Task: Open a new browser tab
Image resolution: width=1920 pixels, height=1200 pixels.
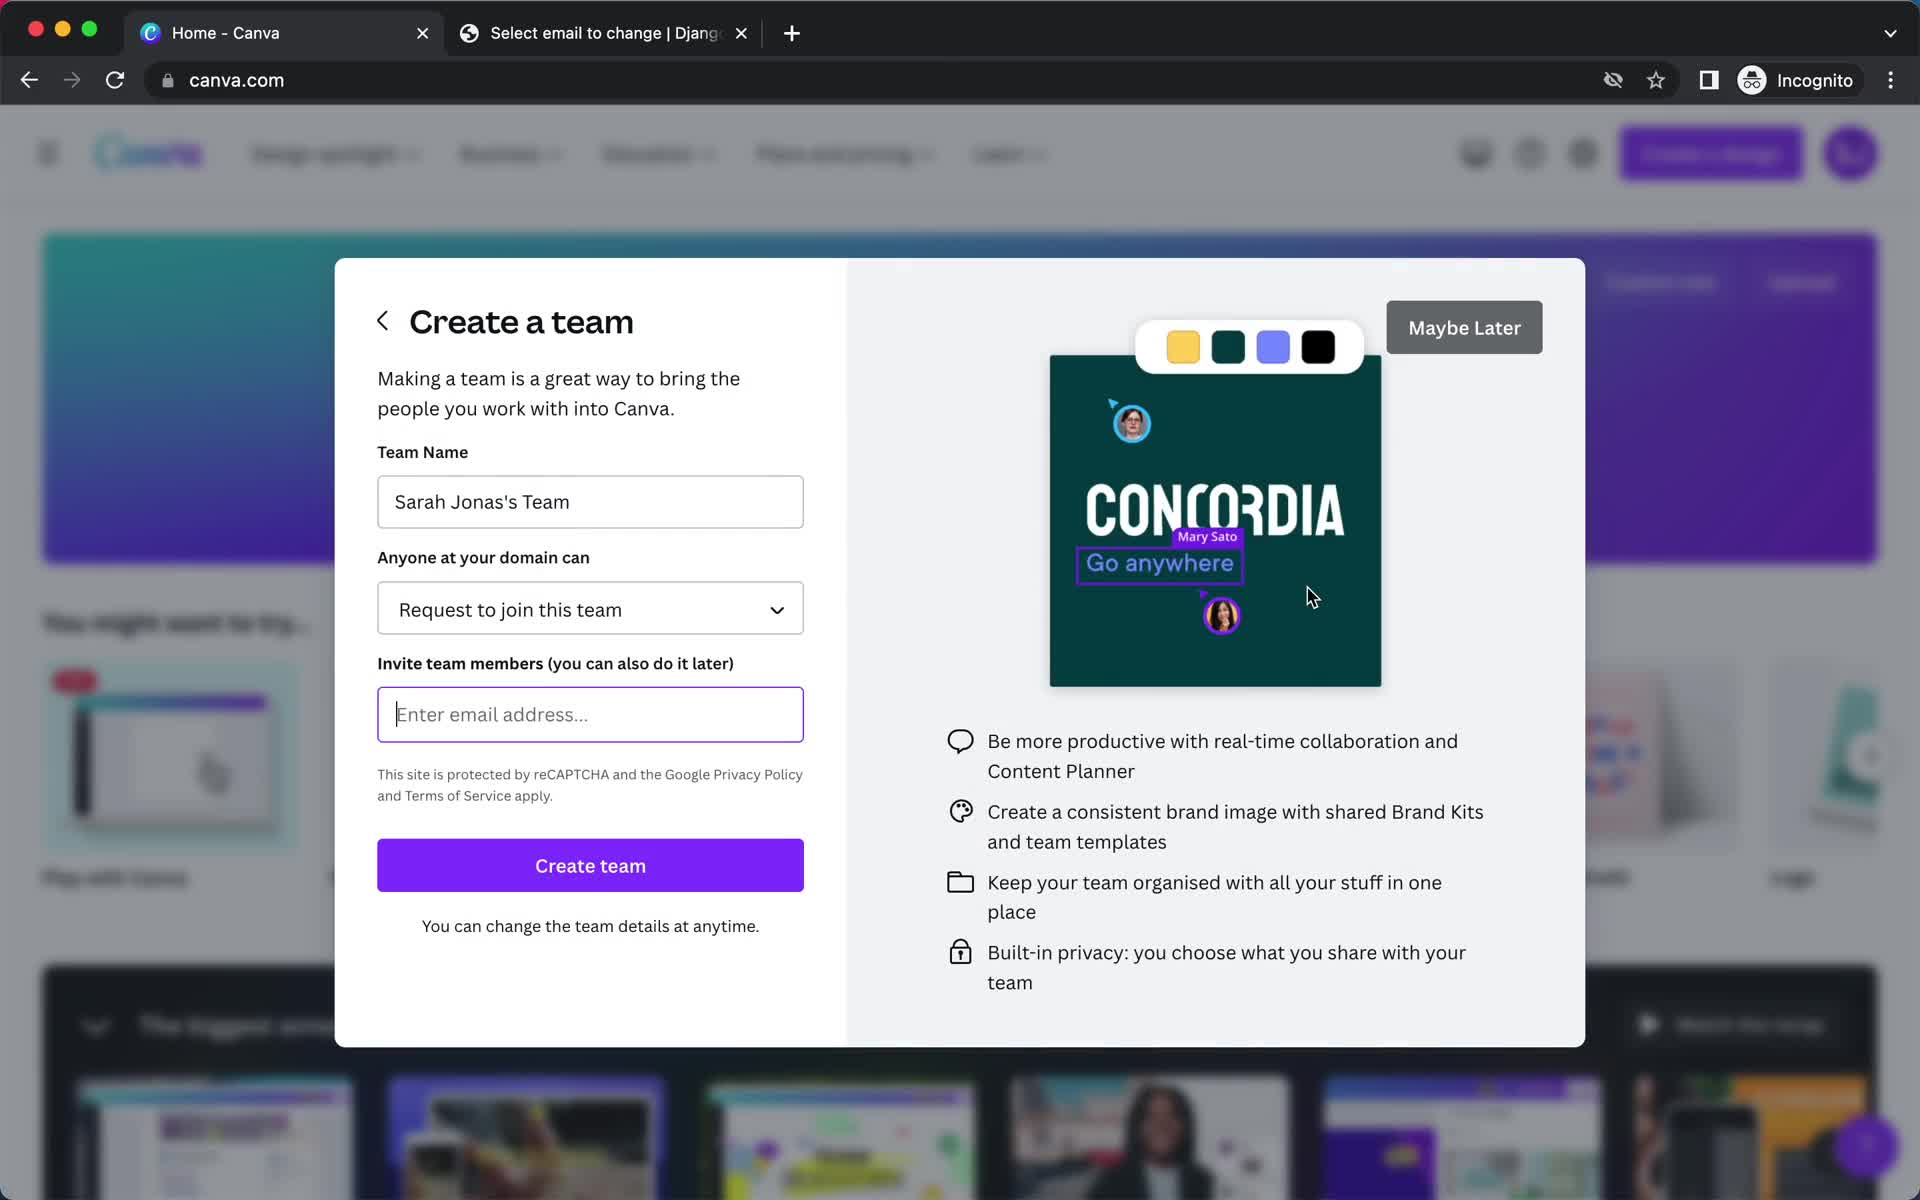Action: tap(792, 33)
